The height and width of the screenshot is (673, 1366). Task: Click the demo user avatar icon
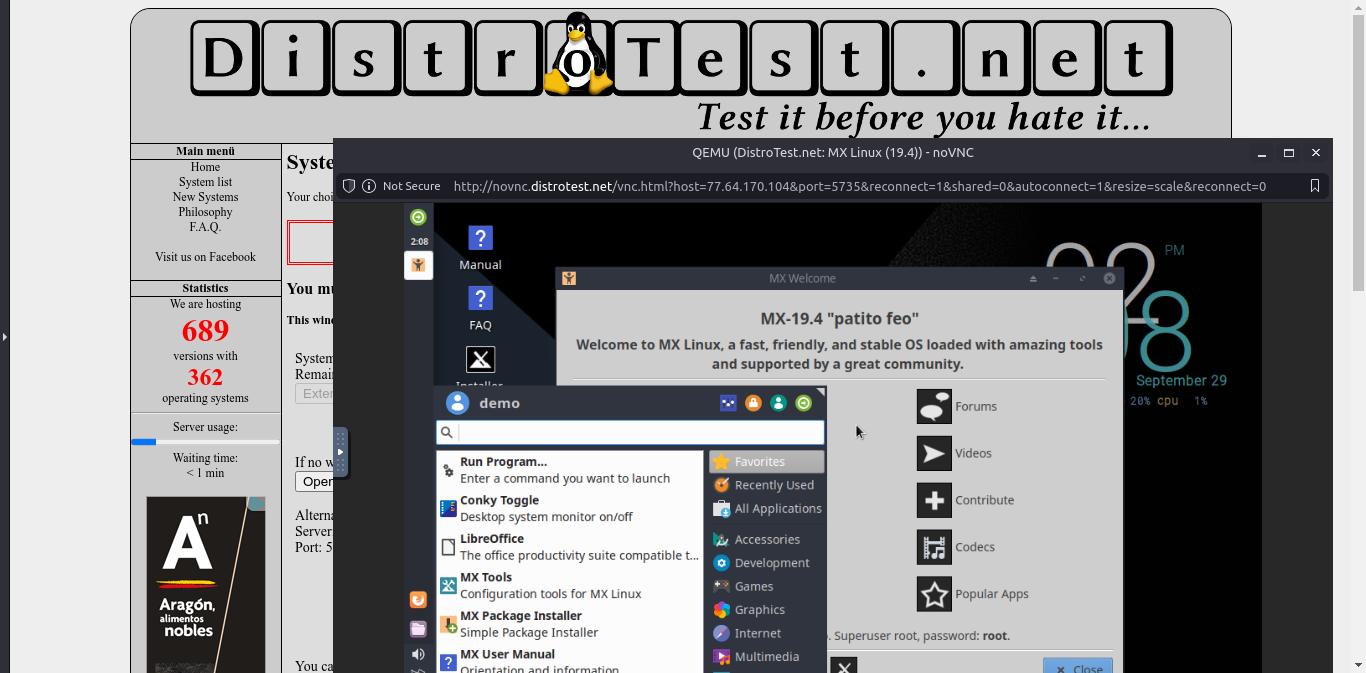pyautogui.click(x=457, y=403)
